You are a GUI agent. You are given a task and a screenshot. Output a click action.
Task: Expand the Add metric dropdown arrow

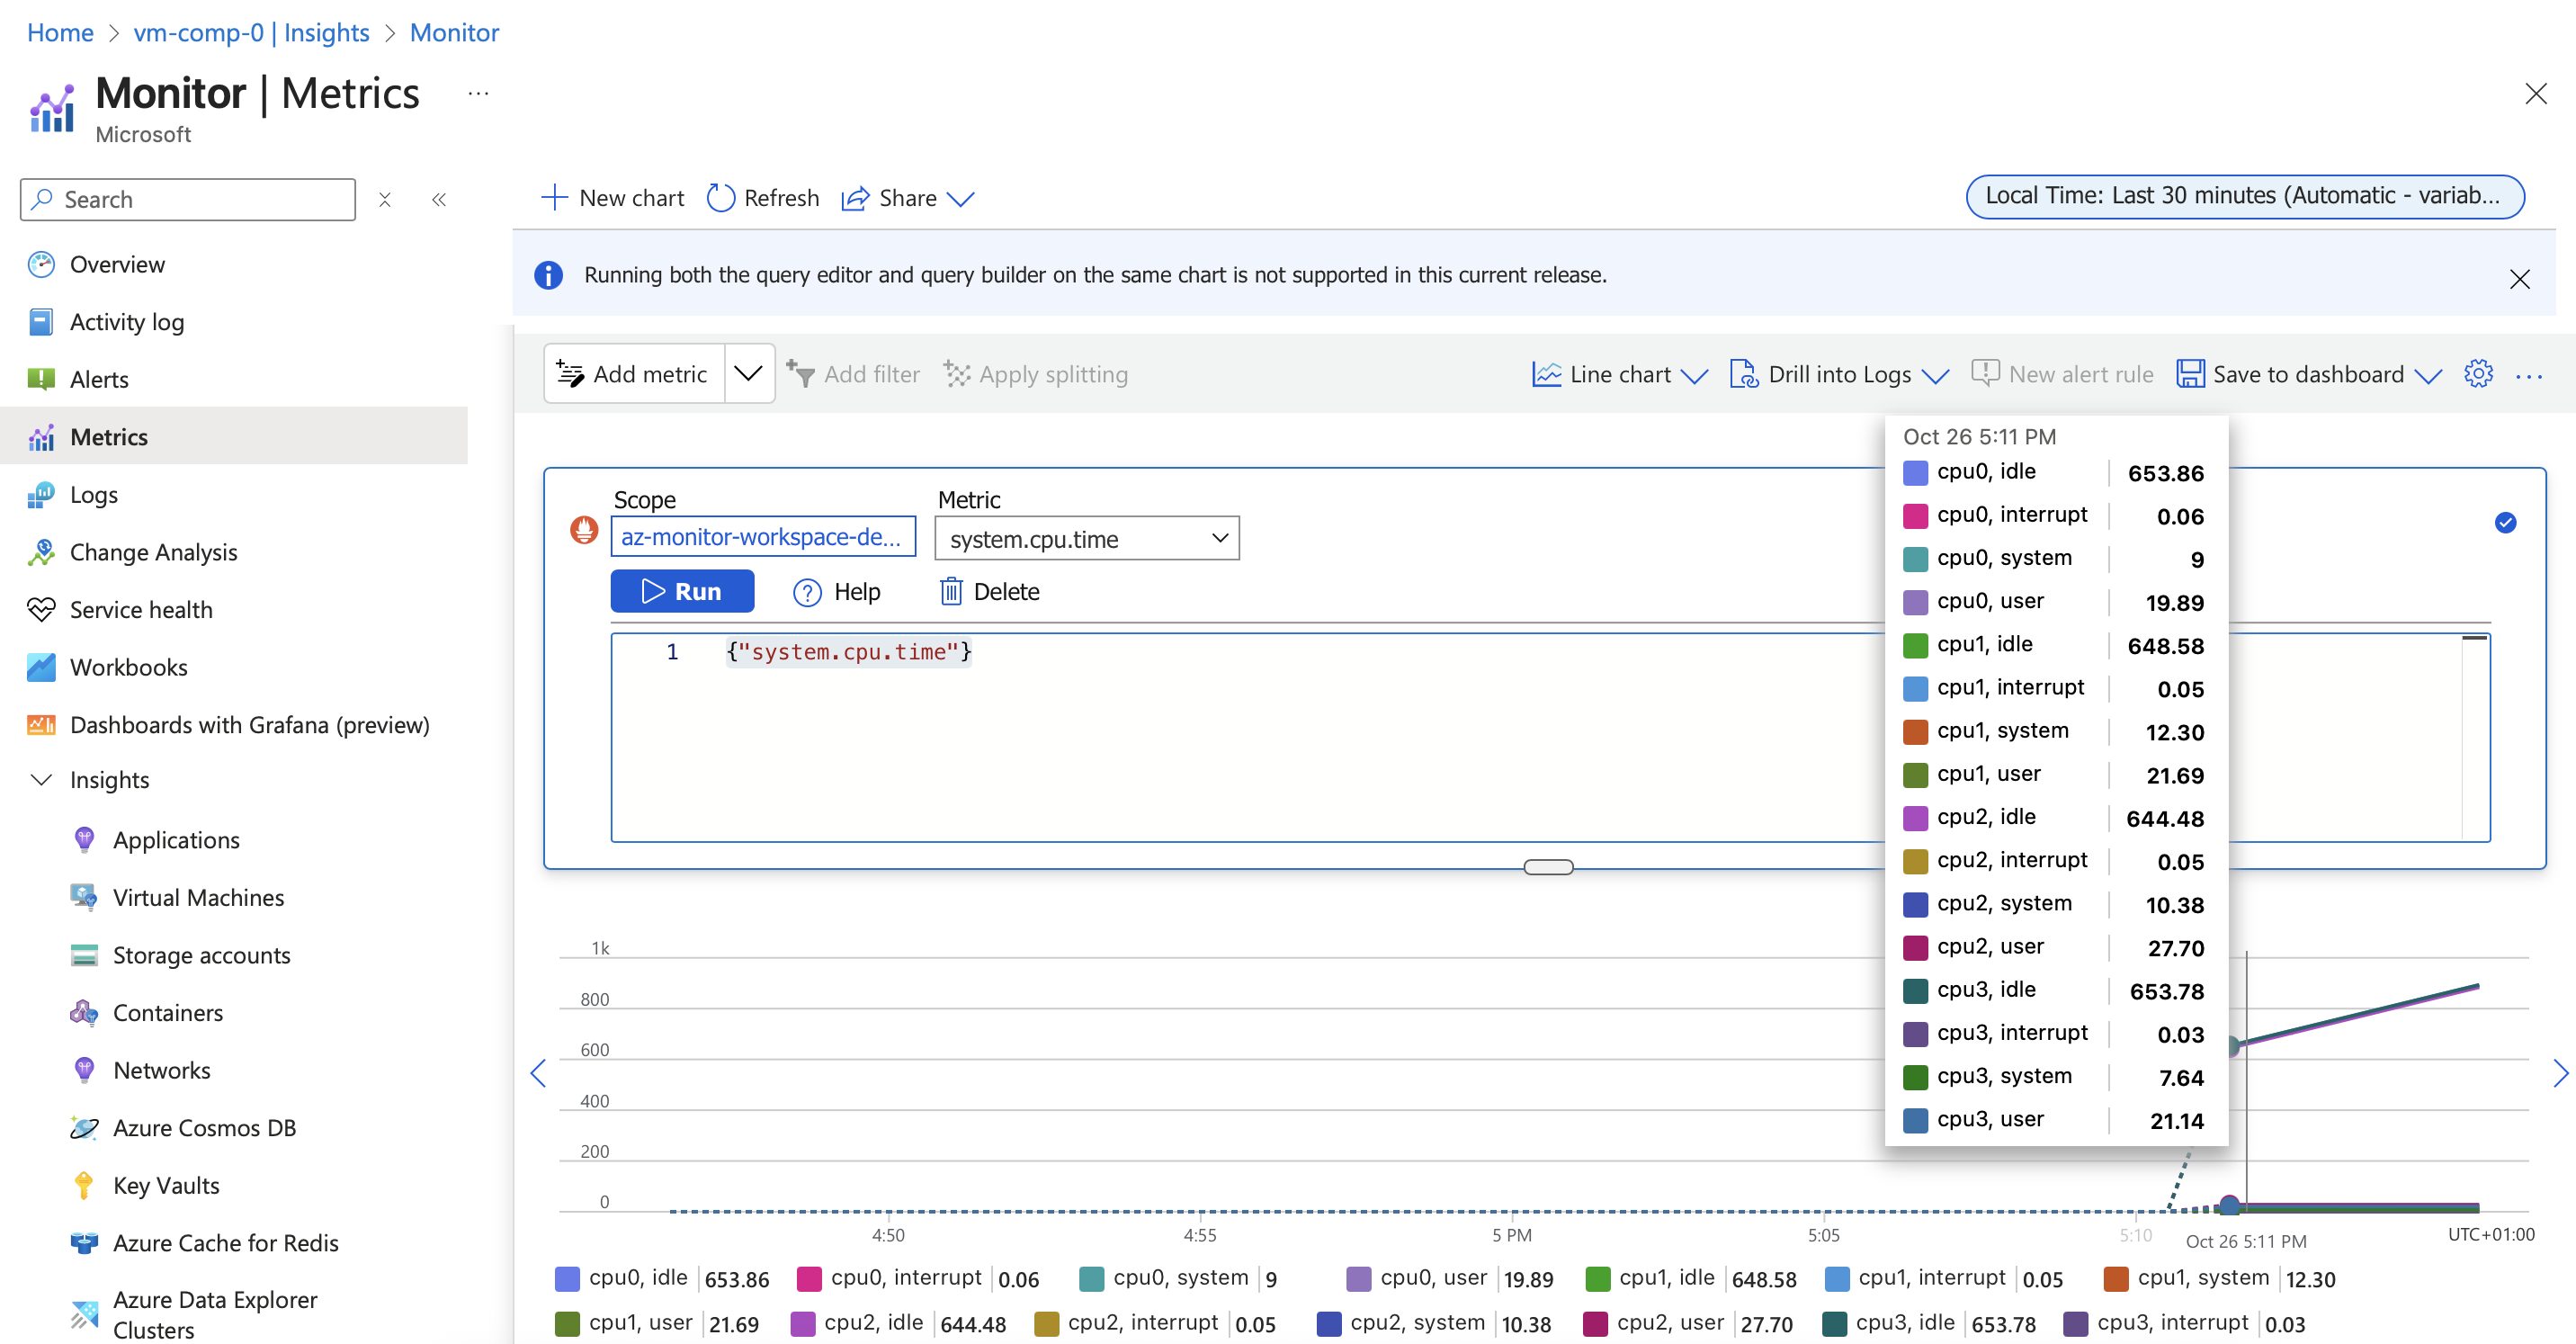[x=749, y=373]
